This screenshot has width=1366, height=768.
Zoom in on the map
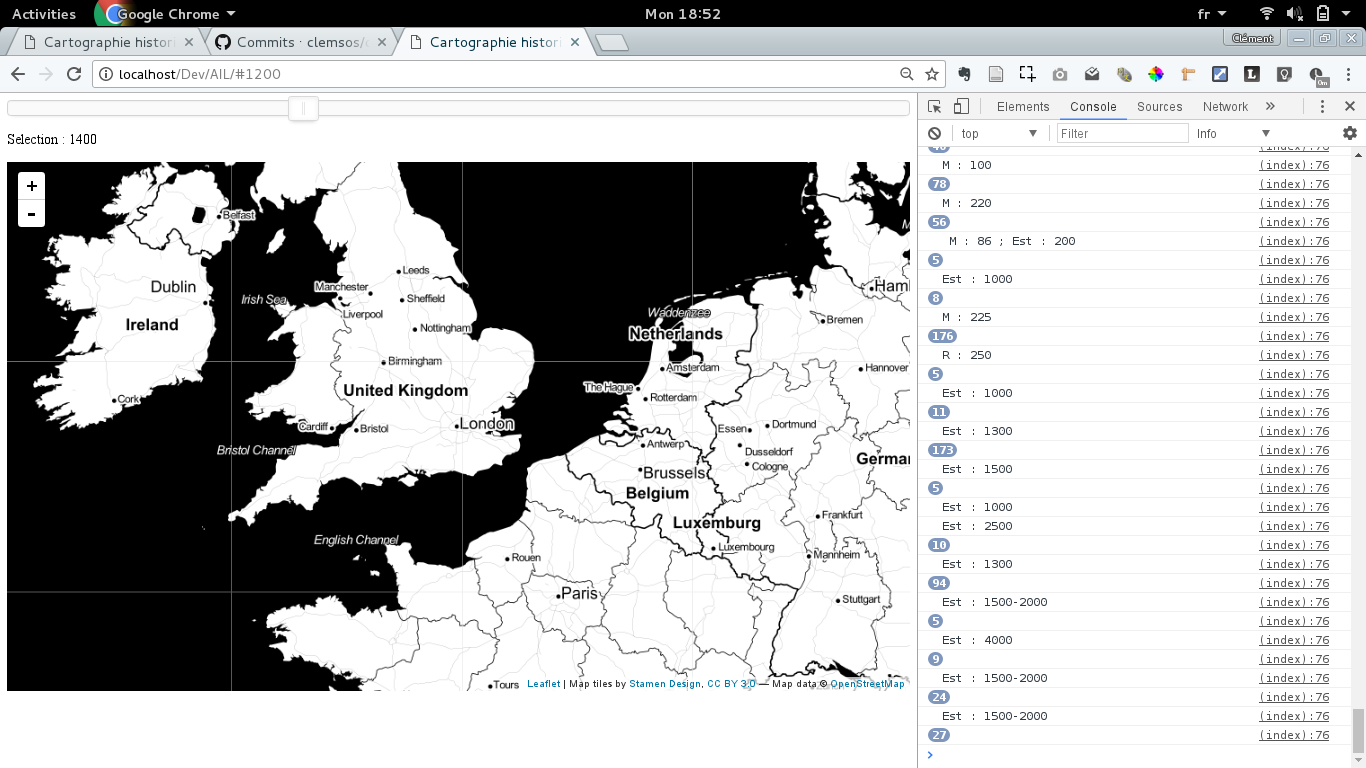[32, 186]
